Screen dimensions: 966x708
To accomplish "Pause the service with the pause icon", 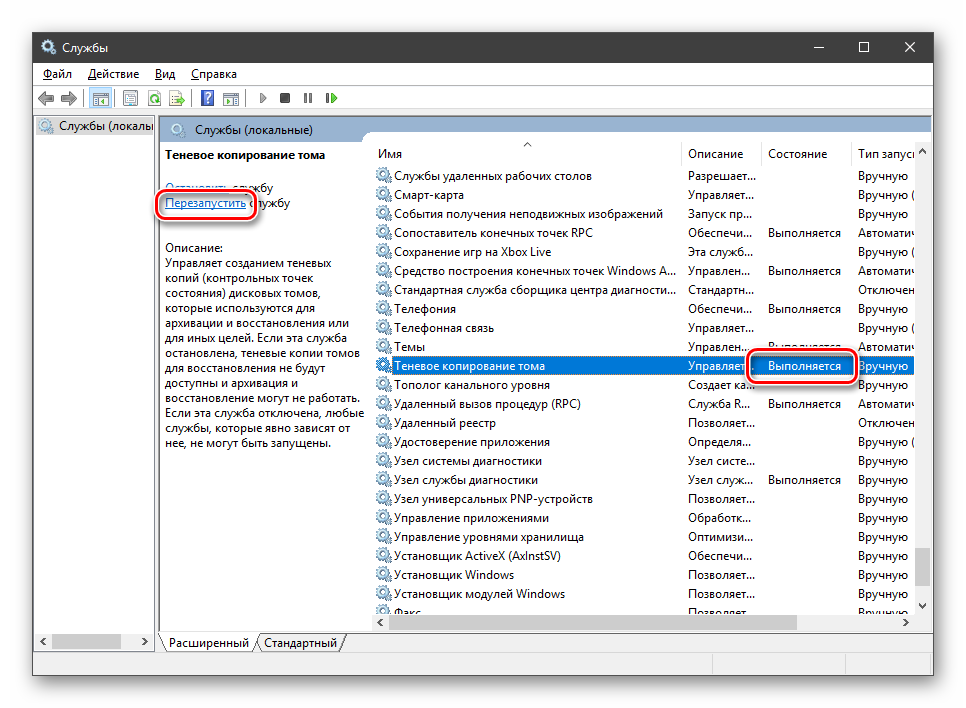I will (x=308, y=98).
